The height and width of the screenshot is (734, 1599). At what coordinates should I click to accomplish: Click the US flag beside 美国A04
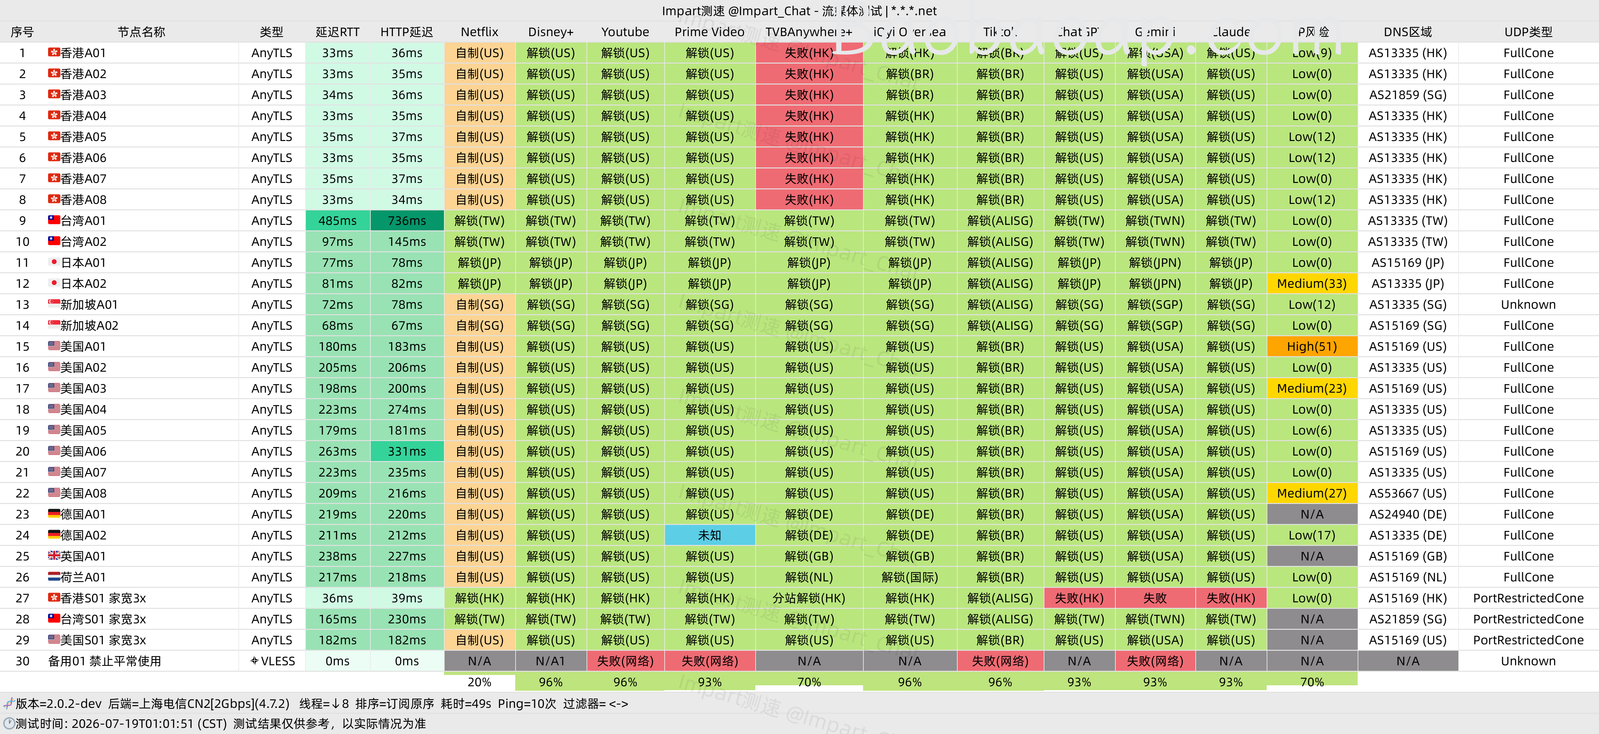(x=54, y=410)
